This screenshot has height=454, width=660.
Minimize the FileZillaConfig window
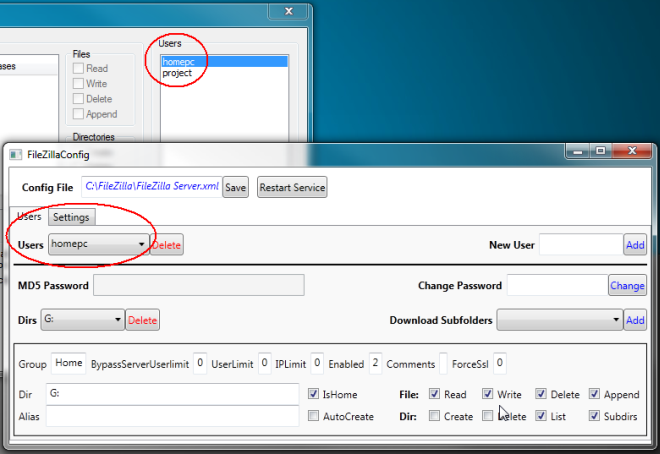click(578, 151)
